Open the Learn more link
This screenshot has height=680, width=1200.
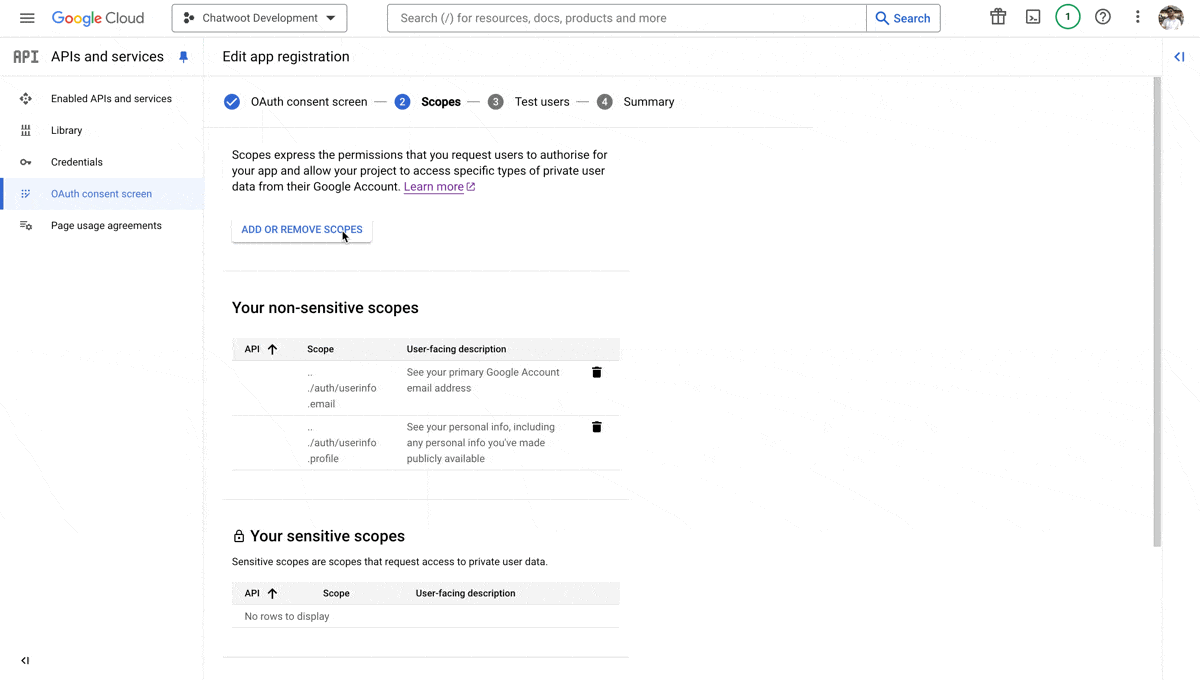pos(439,187)
